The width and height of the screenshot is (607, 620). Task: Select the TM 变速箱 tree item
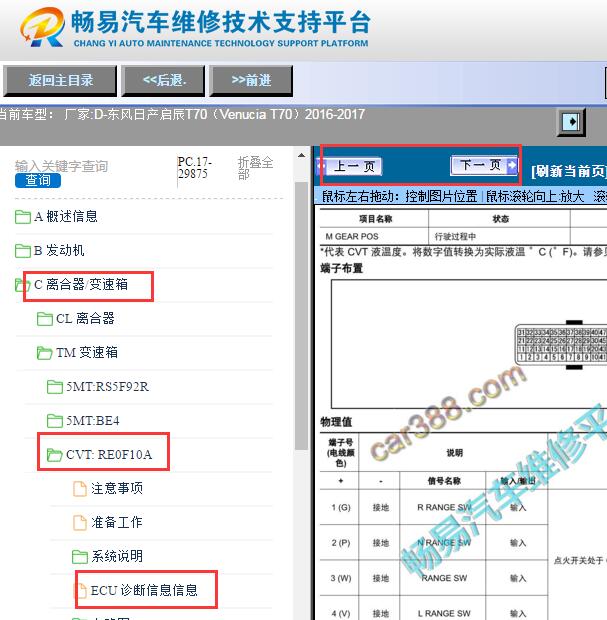click(x=87, y=353)
